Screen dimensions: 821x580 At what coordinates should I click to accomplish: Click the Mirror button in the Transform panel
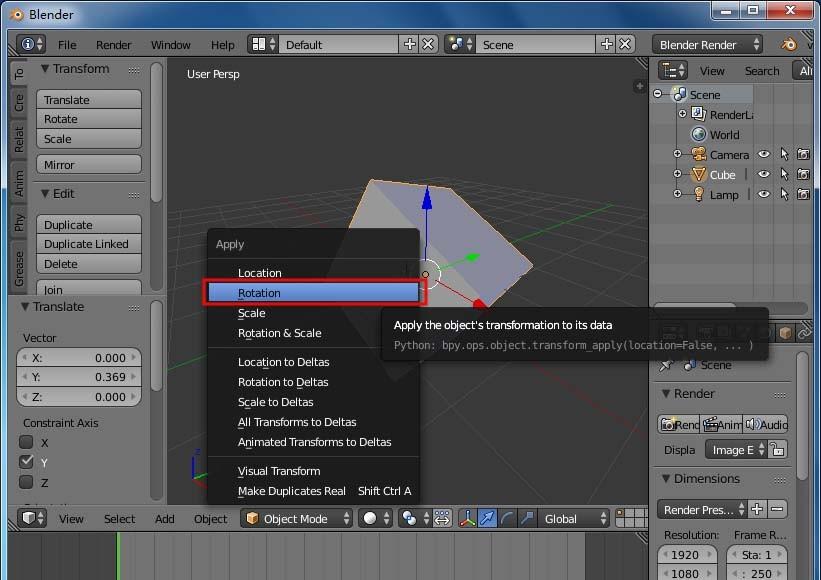pyautogui.click(x=88, y=163)
